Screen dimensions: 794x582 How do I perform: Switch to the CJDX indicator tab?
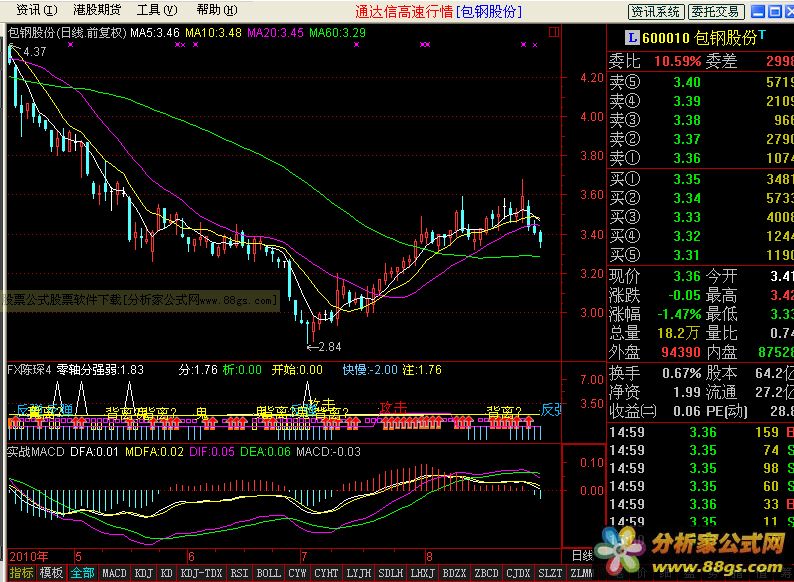coord(518,573)
